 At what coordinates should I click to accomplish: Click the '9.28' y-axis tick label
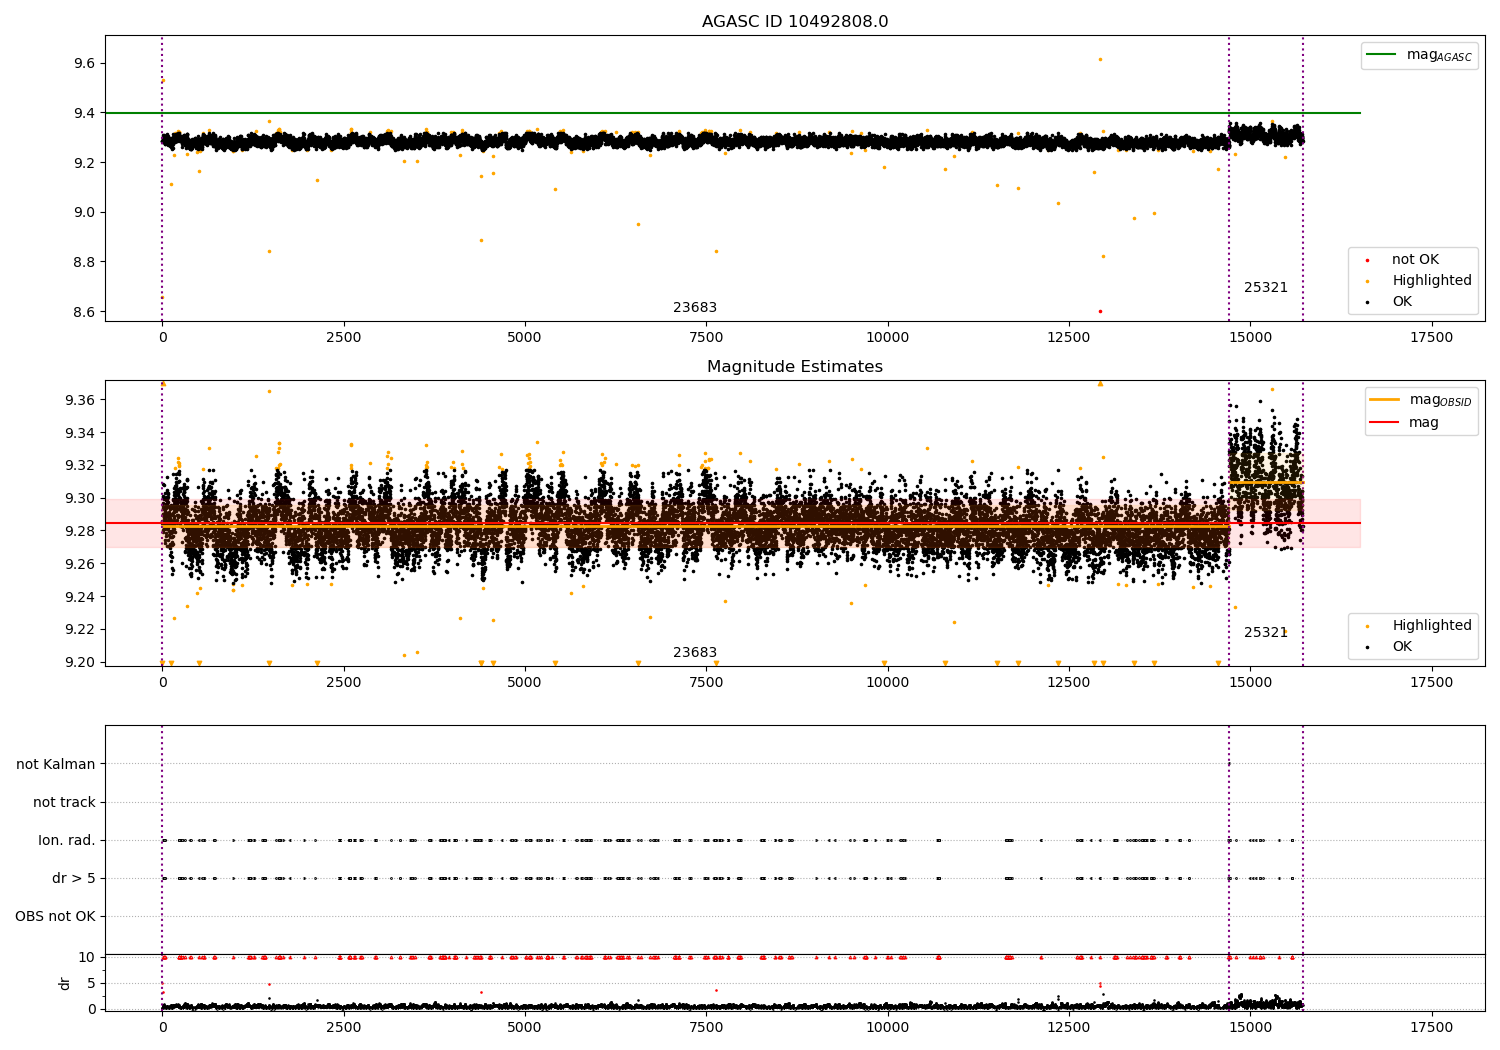click(80, 531)
